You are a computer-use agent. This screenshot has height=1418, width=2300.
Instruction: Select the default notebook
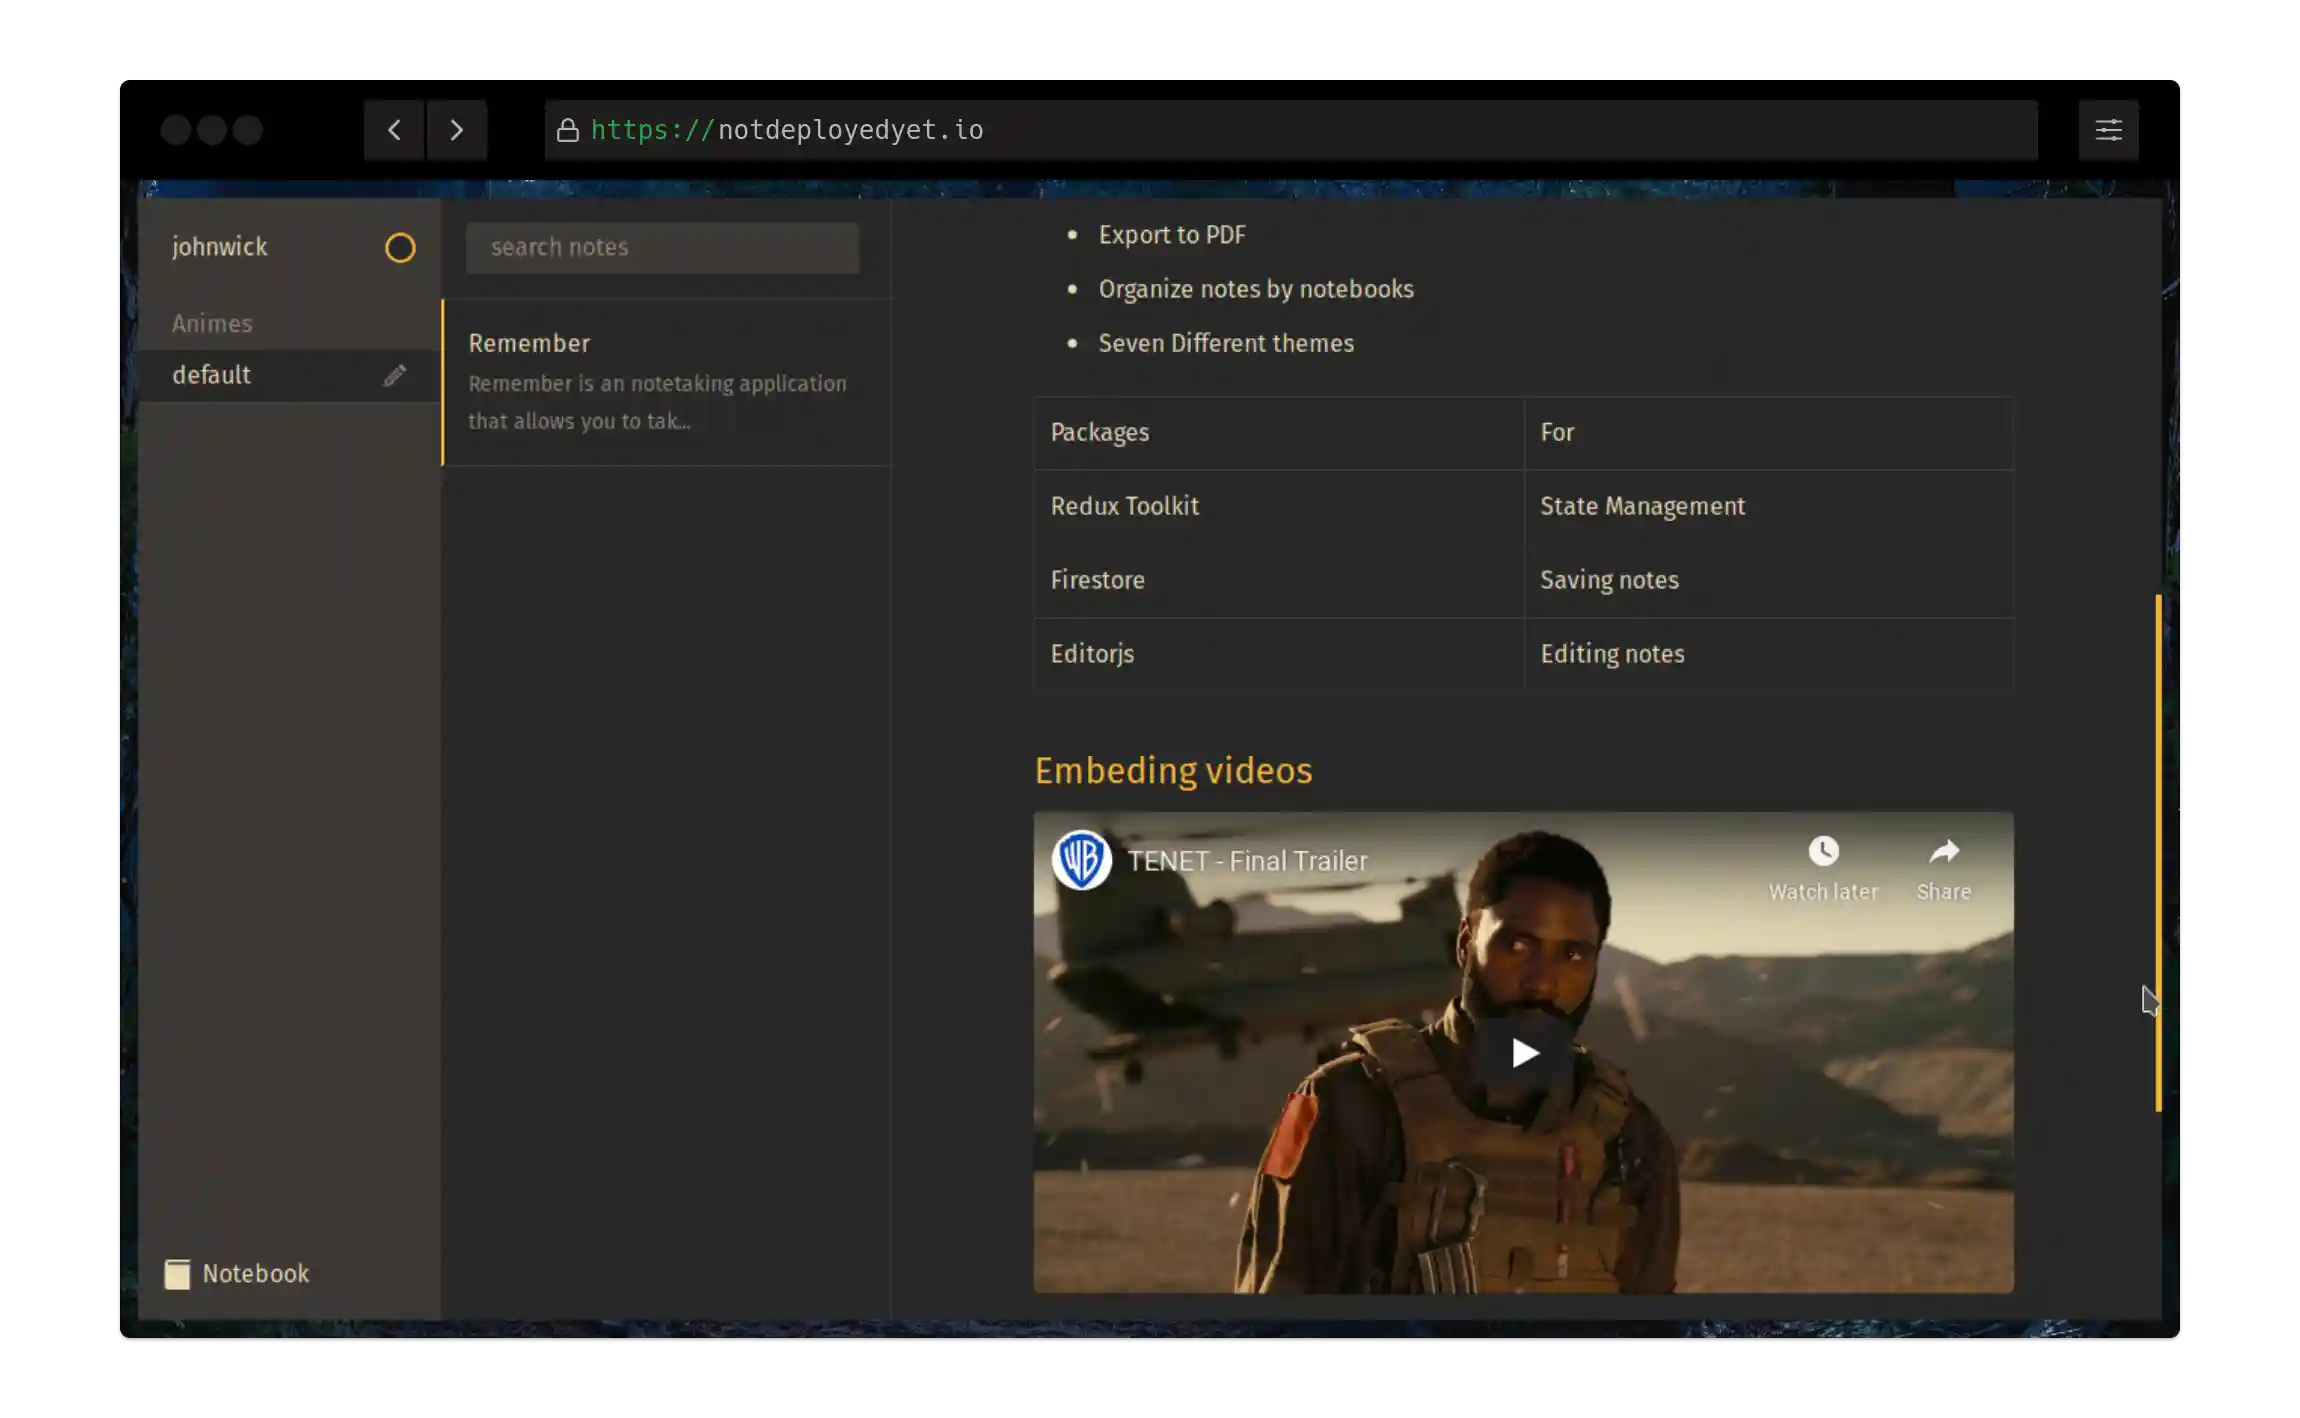click(x=212, y=375)
